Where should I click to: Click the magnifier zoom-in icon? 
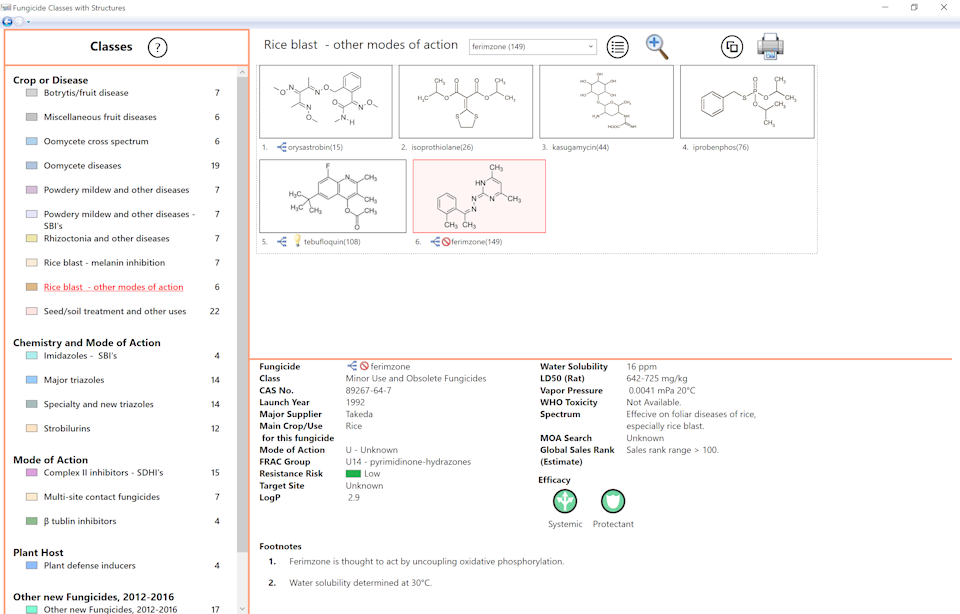tap(656, 46)
